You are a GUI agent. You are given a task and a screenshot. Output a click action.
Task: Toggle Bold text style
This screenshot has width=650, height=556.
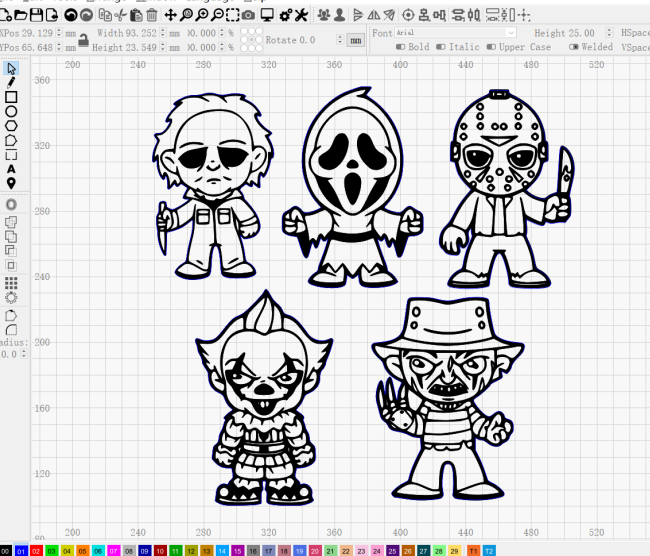point(412,47)
